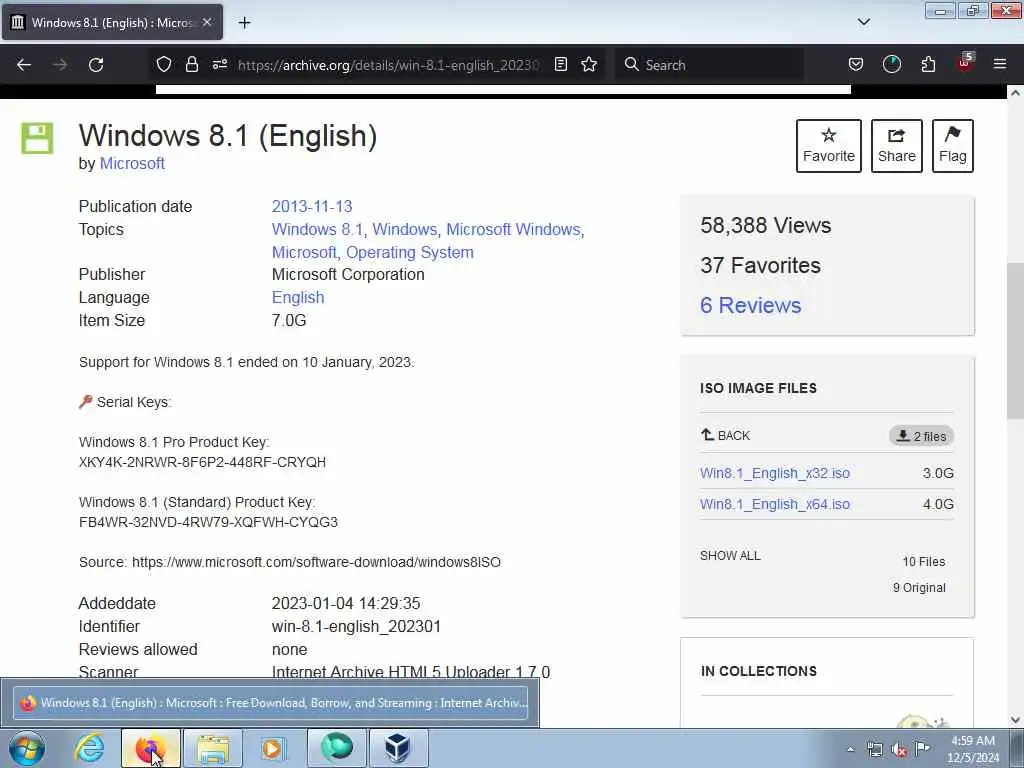Close the Windows 8.1 (English) tab
The width and height of the screenshot is (1024, 768).
pos(207,22)
